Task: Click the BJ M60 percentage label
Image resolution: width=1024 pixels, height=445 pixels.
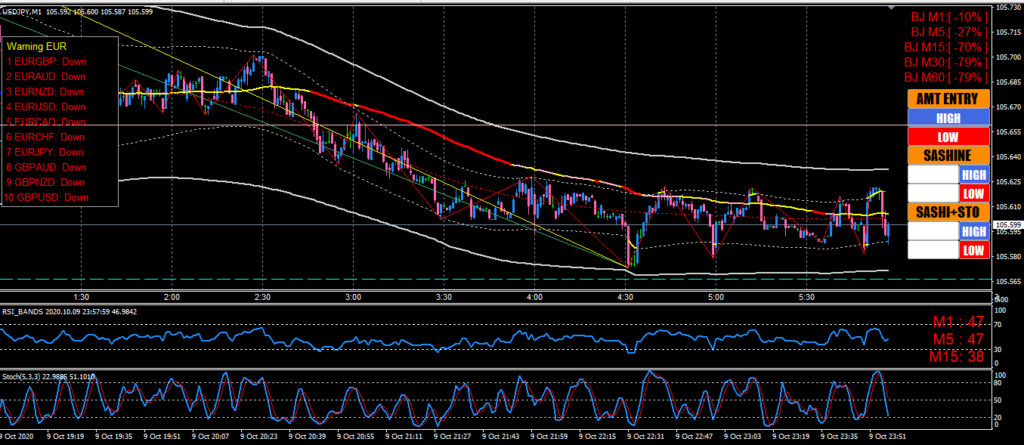Action: 946,77
